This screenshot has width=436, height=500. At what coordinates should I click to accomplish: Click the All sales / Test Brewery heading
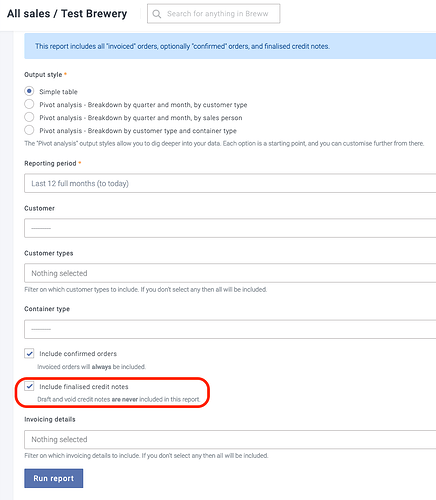click(x=67, y=14)
